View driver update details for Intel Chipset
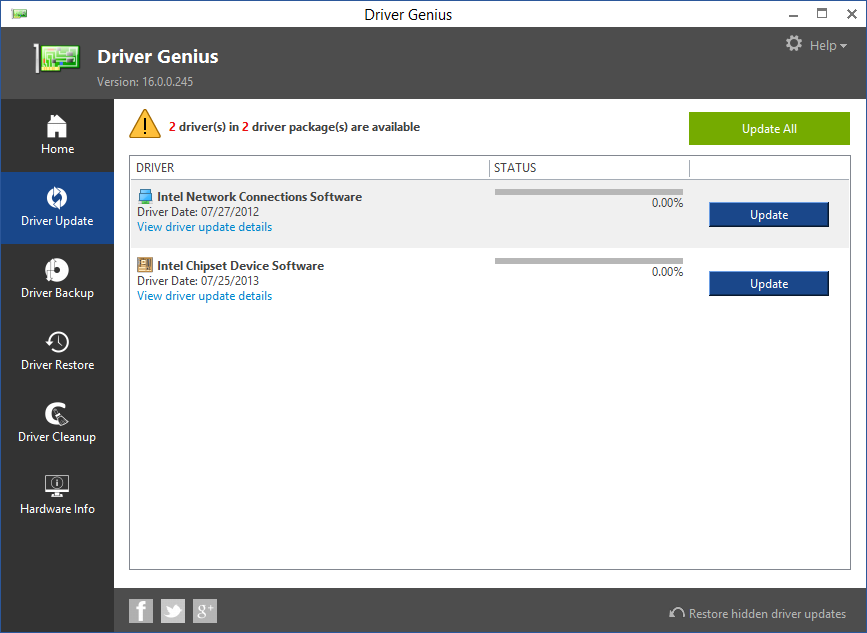The width and height of the screenshot is (867, 633). (205, 296)
